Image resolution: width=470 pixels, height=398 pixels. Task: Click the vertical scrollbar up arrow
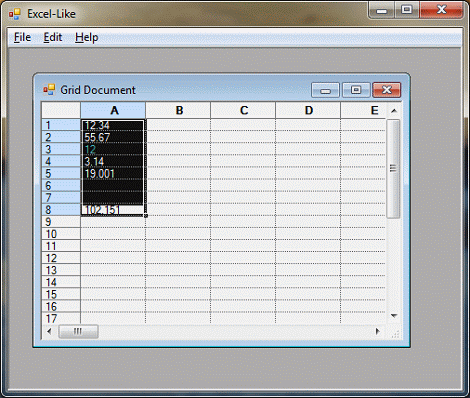(x=394, y=111)
